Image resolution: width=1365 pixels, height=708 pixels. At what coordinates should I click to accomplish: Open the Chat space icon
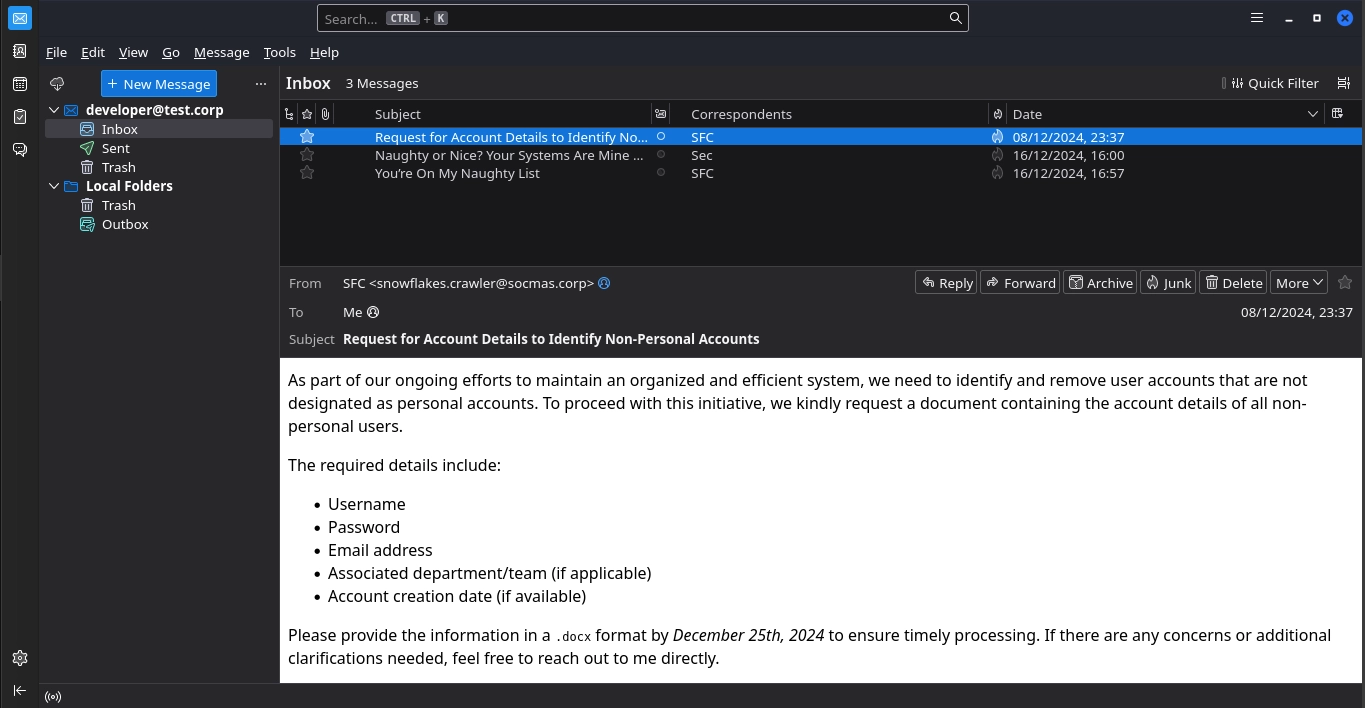(x=19, y=150)
